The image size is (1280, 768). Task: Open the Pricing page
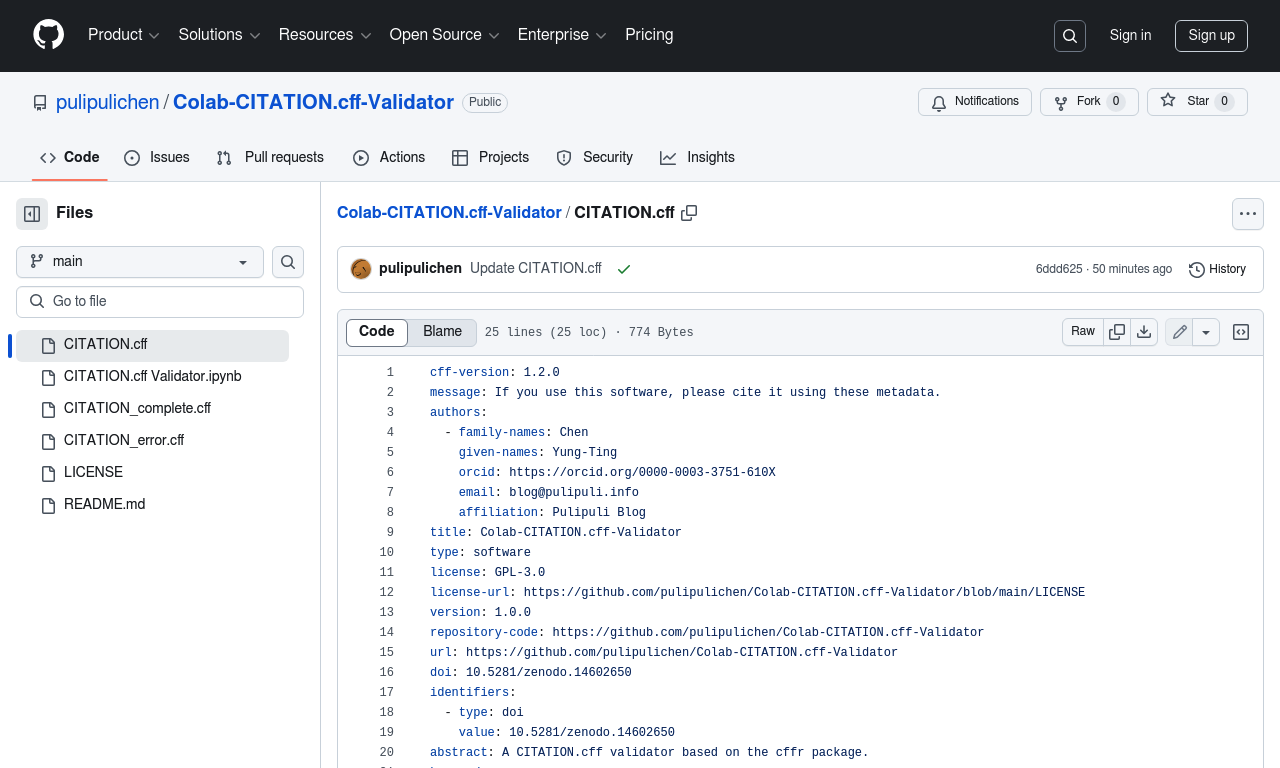(649, 35)
